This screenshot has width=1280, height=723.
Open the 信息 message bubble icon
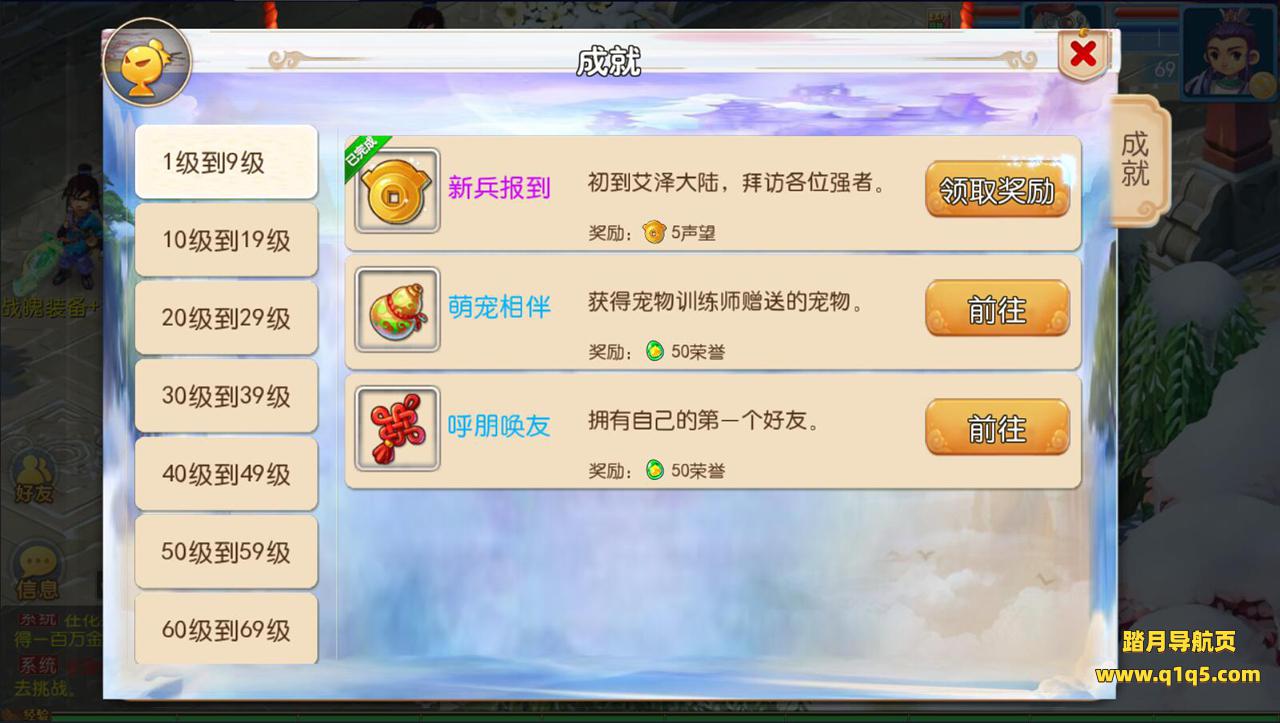coord(36,571)
